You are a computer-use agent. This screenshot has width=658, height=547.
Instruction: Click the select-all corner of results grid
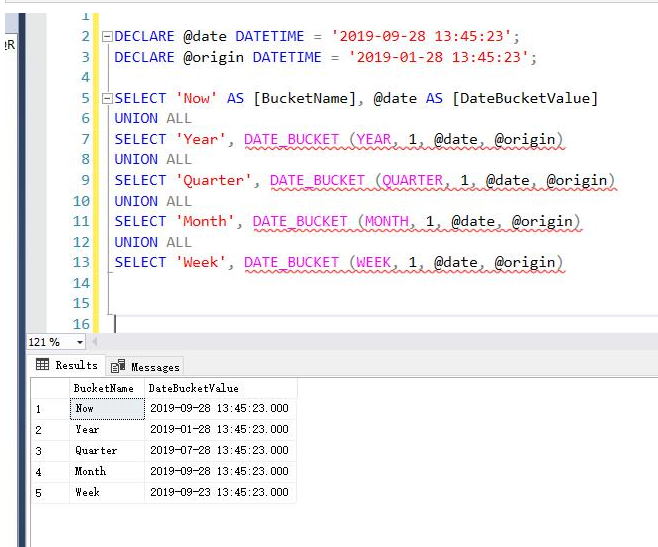tap(50, 388)
